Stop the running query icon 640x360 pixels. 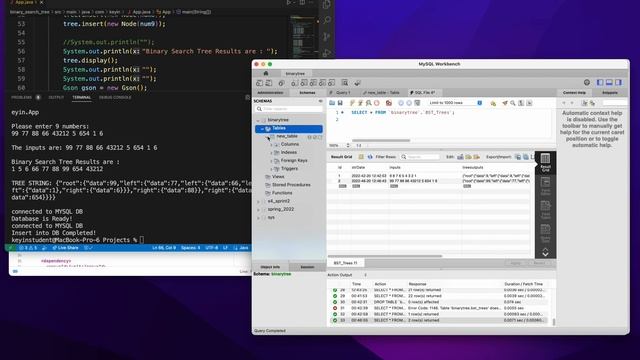tap(377, 103)
